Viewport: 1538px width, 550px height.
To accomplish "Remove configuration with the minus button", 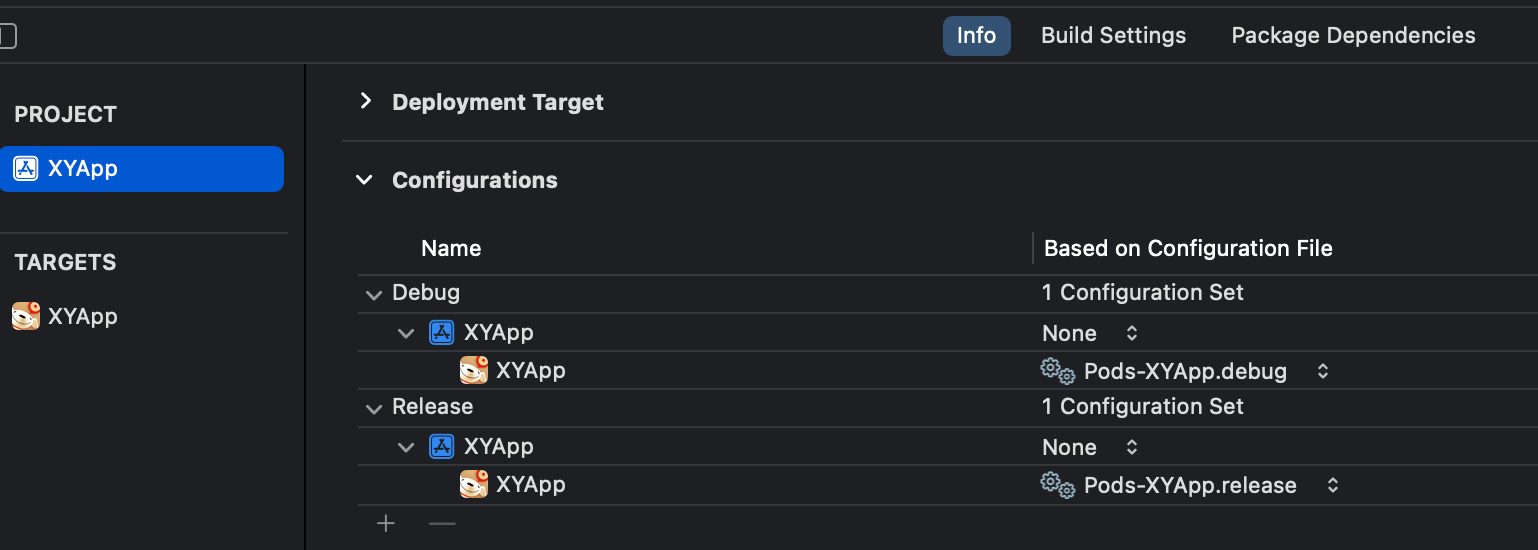I will click(442, 523).
